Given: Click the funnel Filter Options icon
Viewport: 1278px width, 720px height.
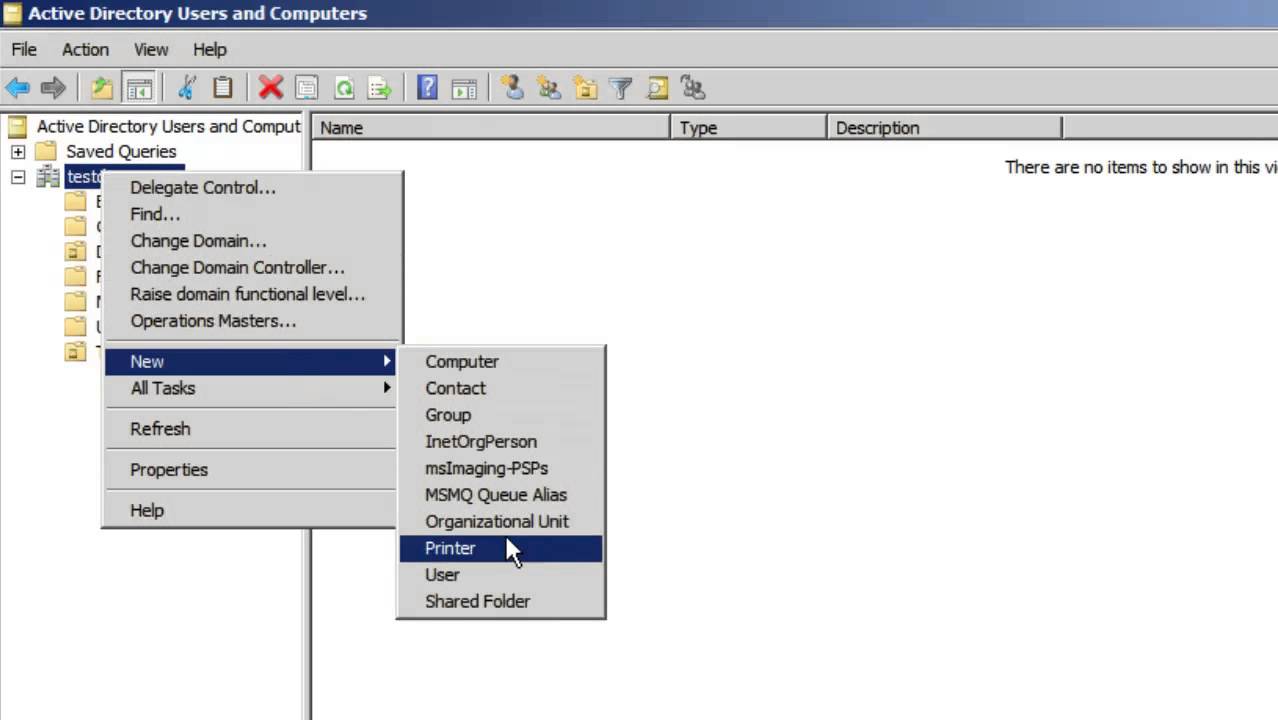Looking at the screenshot, I should [x=621, y=88].
